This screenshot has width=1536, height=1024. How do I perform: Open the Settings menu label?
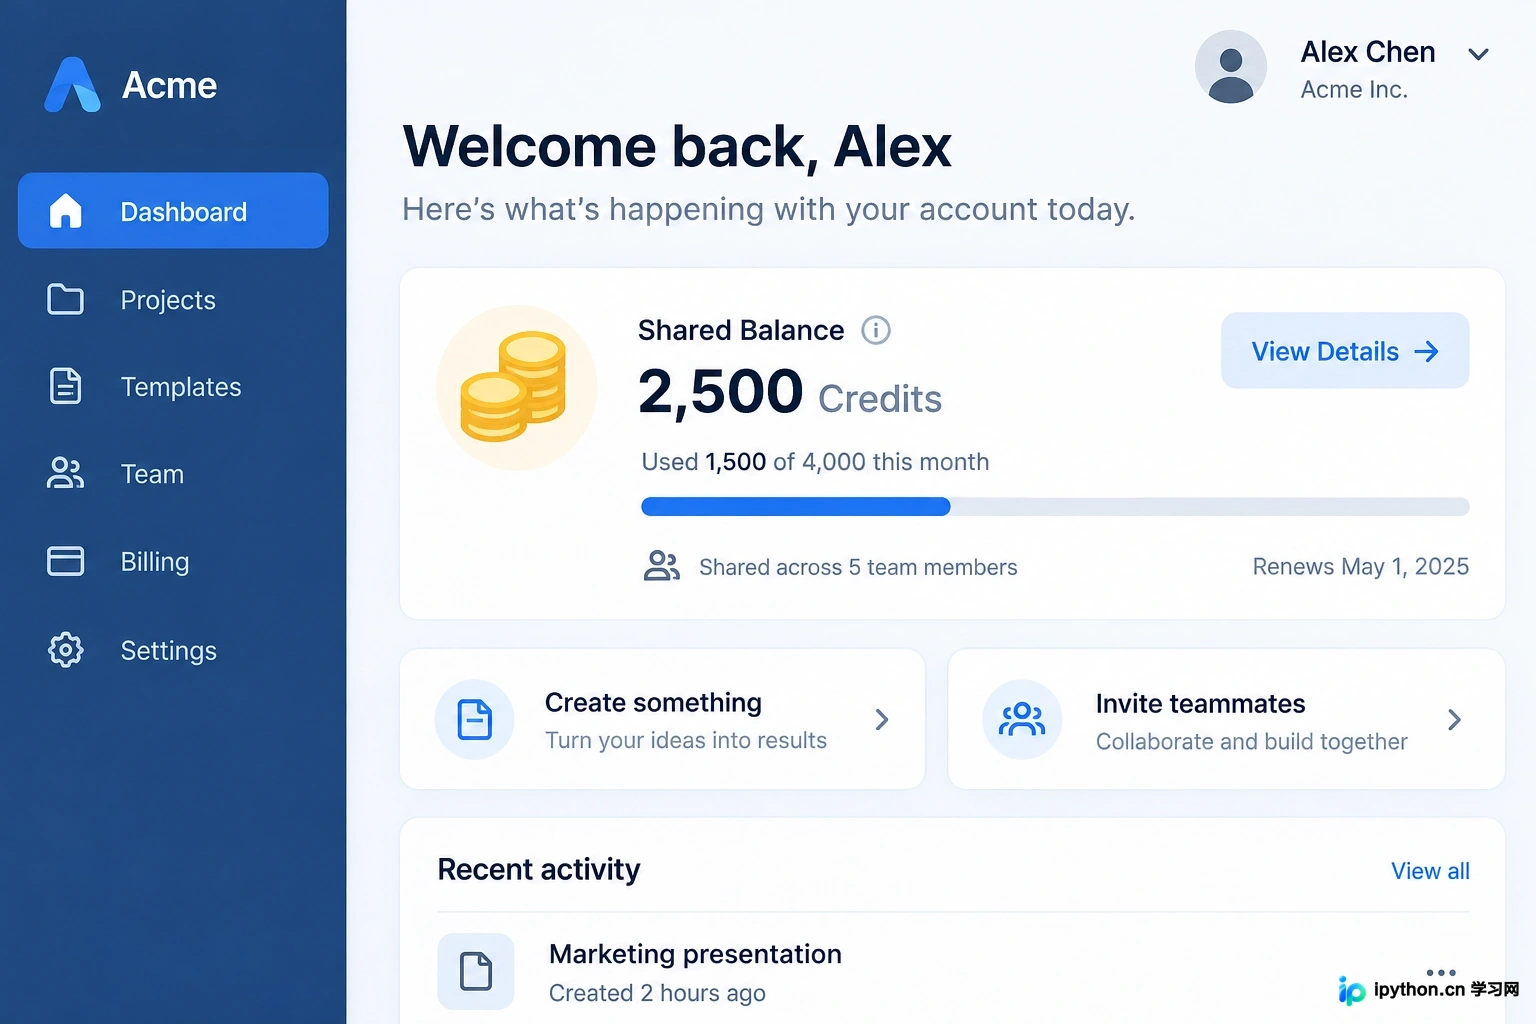coord(169,651)
